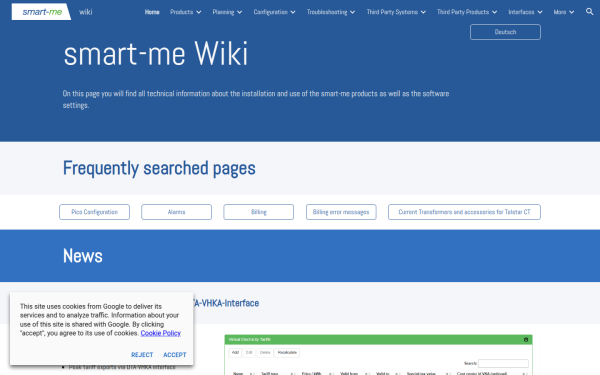The image size is (600, 375).
Task: Open the DTA-VHKA-Interface news heading link
Action: (x=226, y=303)
